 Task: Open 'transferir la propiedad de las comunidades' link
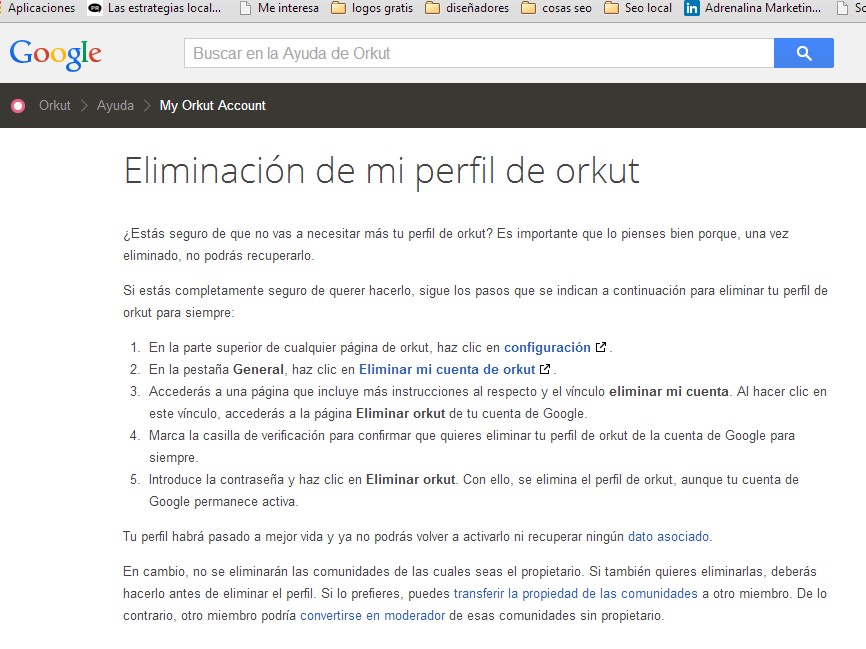(575, 593)
